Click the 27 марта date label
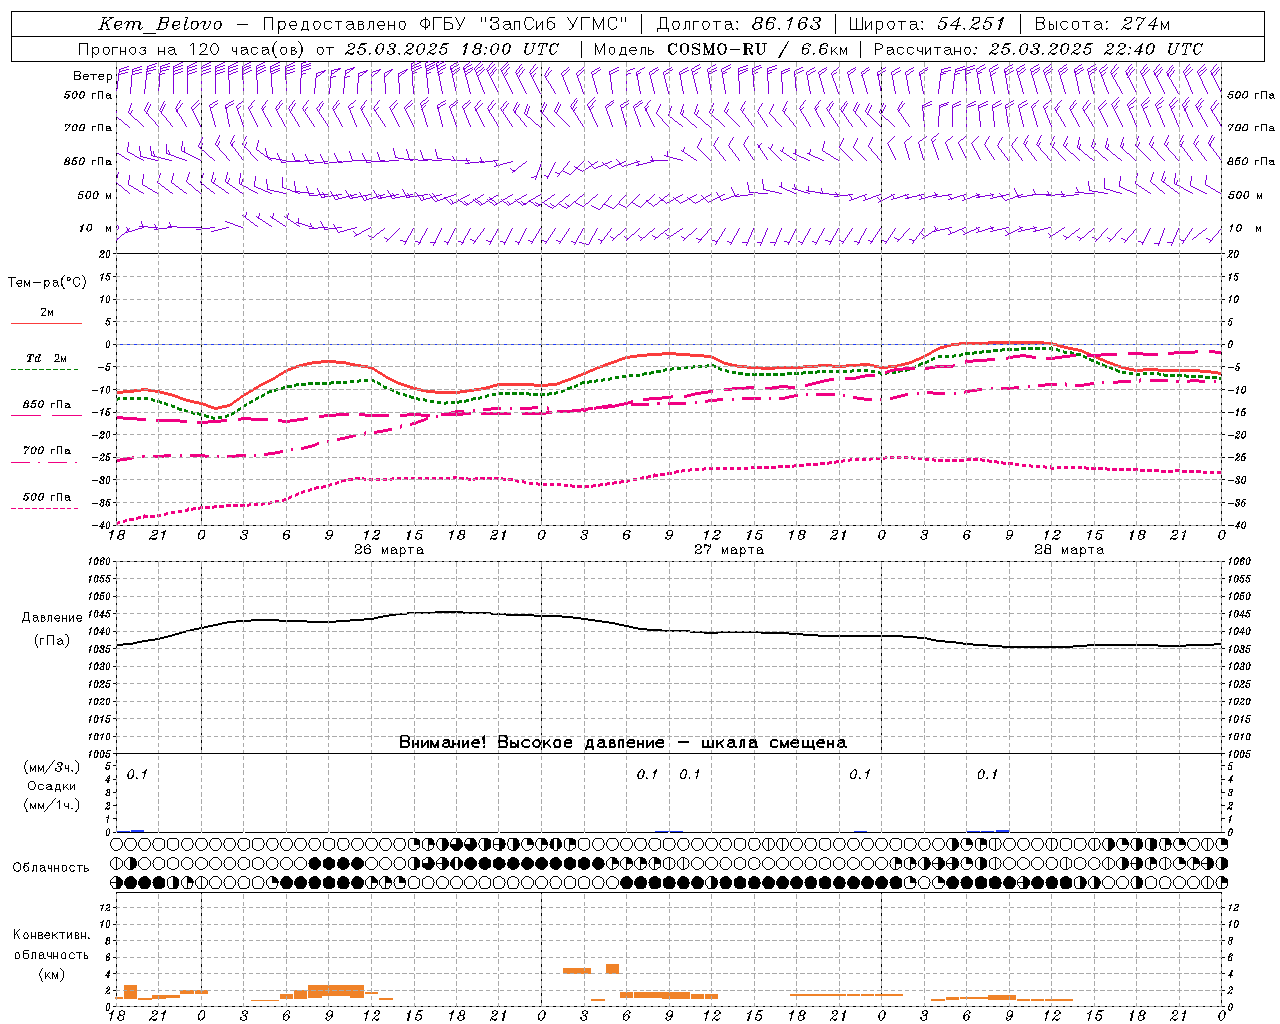The image size is (1280, 1024). [x=729, y=550]
